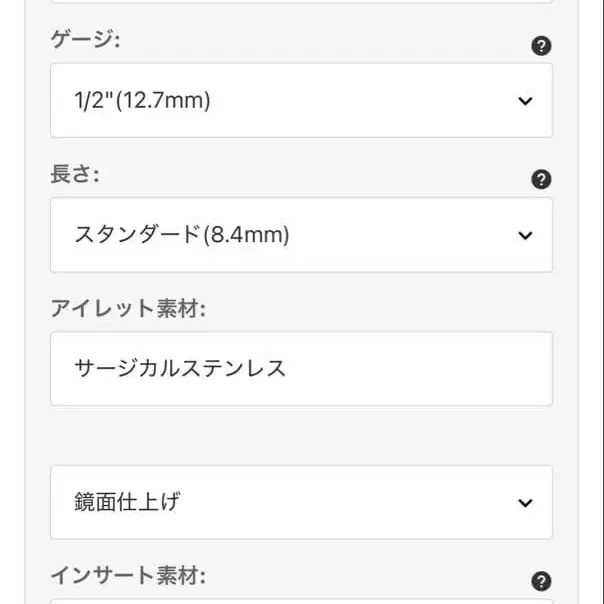This screenshot has width=604, height=604.
Task: Click blank area right of サージカルステンレス text
Action: pyautogui.click(x=418, y=369)
